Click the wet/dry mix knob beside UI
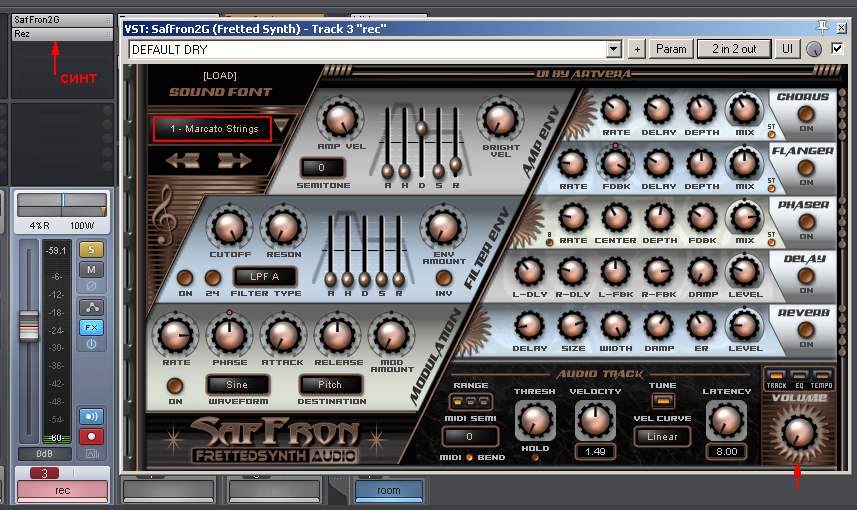Viewport: 857px width, 510px height. pos(814,49)
